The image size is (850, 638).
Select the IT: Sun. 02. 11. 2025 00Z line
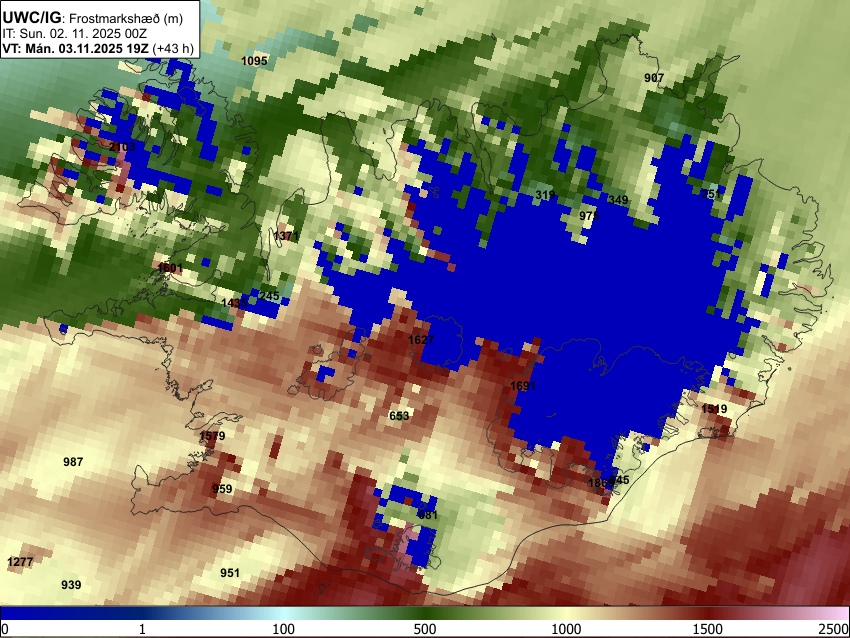[74, 34]
